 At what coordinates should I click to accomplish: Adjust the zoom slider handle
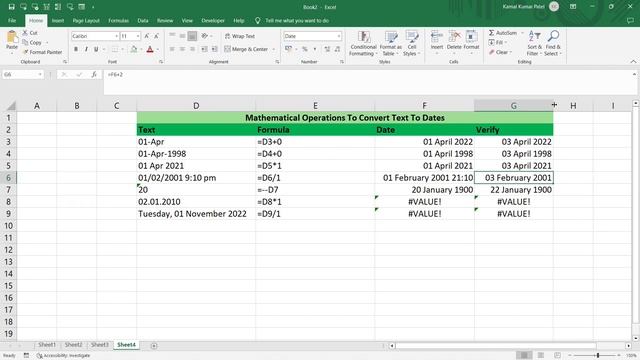click(x=598, y=356)
